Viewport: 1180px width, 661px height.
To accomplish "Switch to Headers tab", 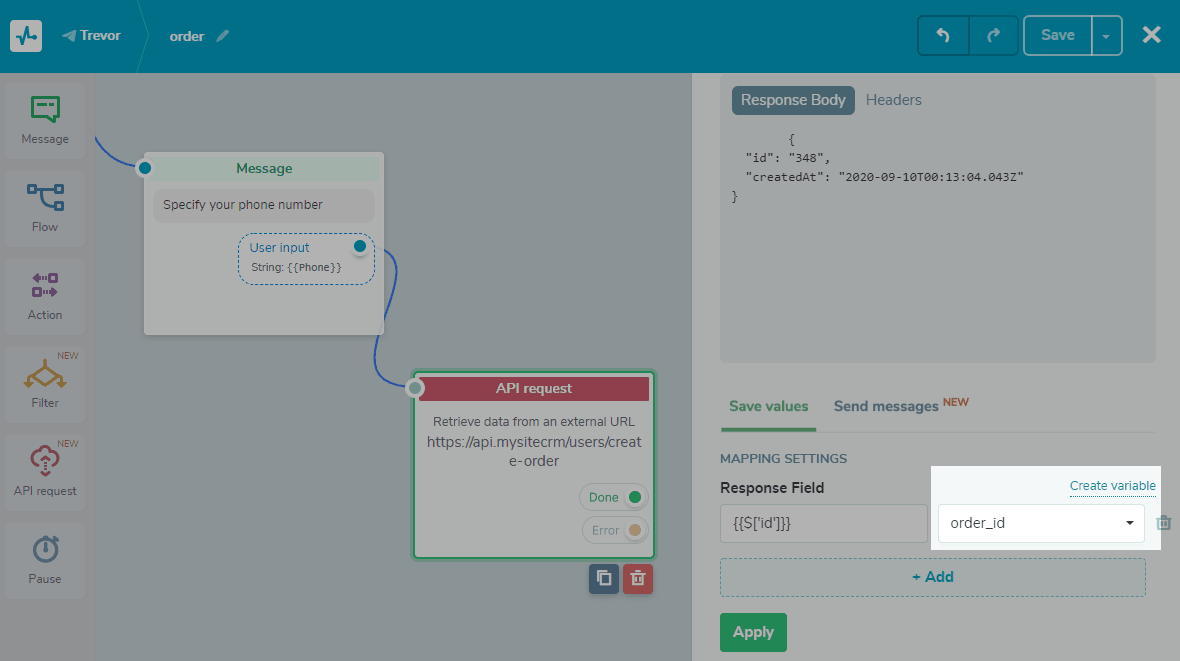I will point(893,100).
